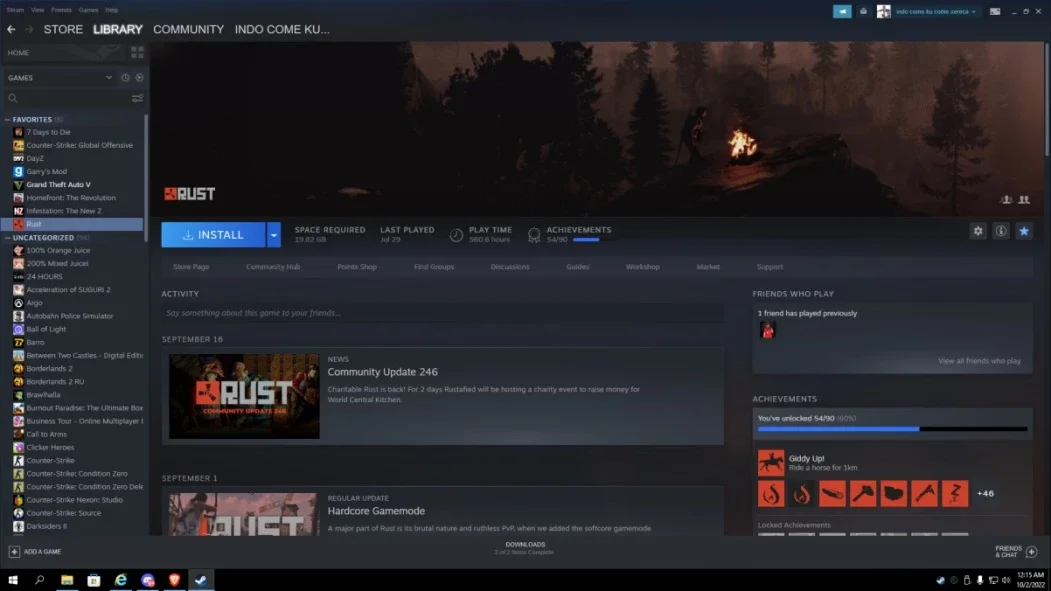This screenshot has height=591, width=1051.
Task: Open the Community Hub link
Action: (x=273, y=267)
